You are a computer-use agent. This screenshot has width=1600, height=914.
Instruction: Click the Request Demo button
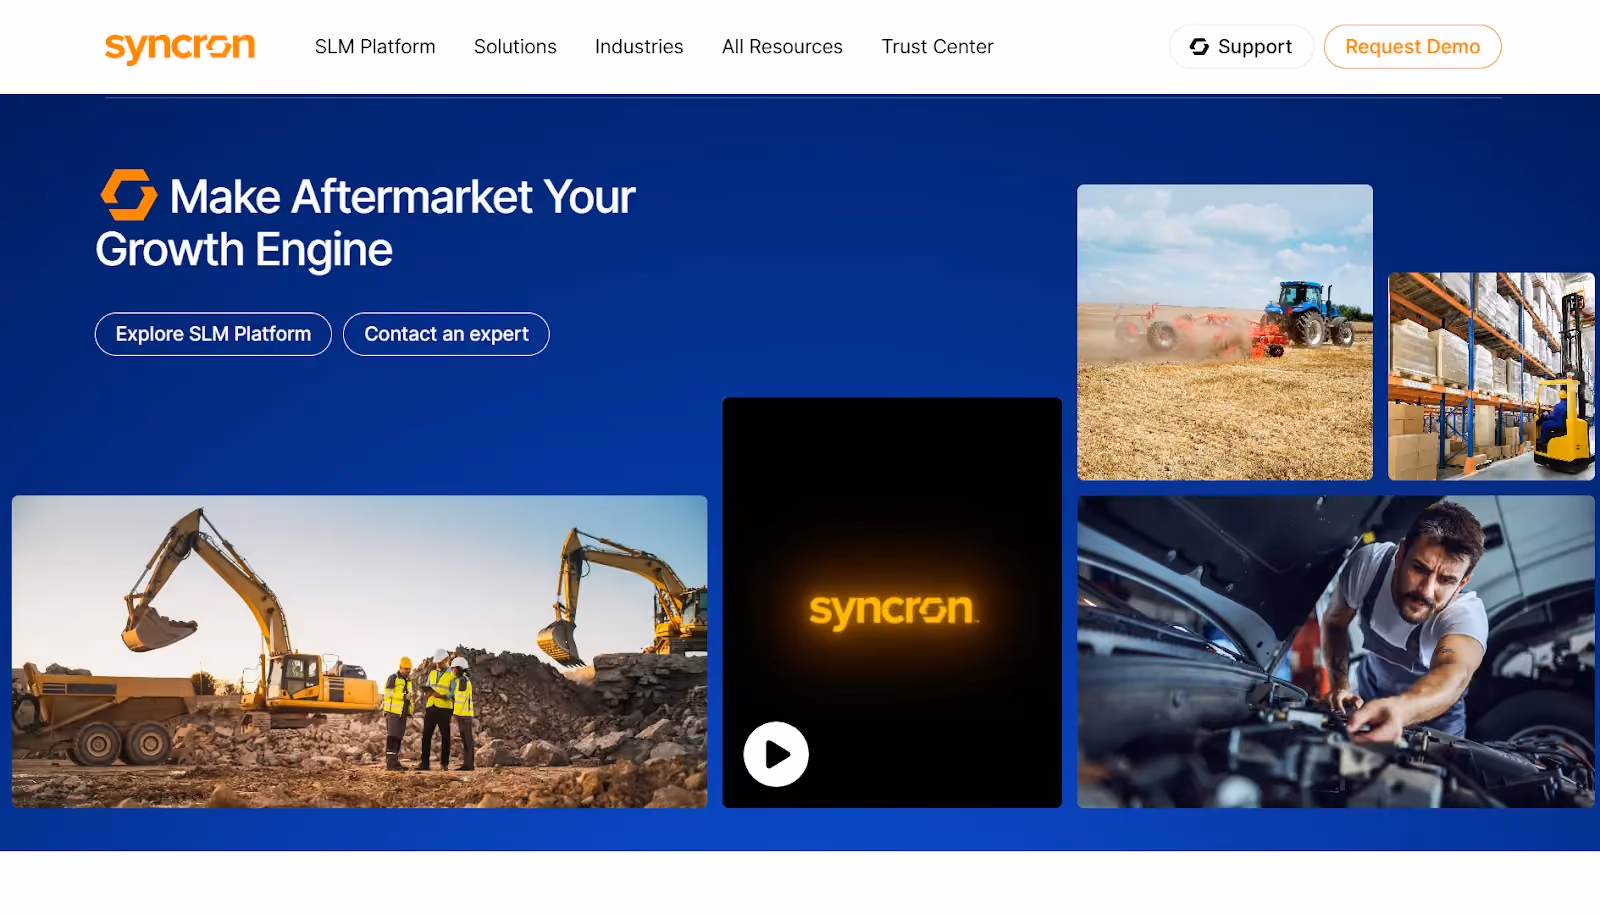click(x=1412, y=47)
